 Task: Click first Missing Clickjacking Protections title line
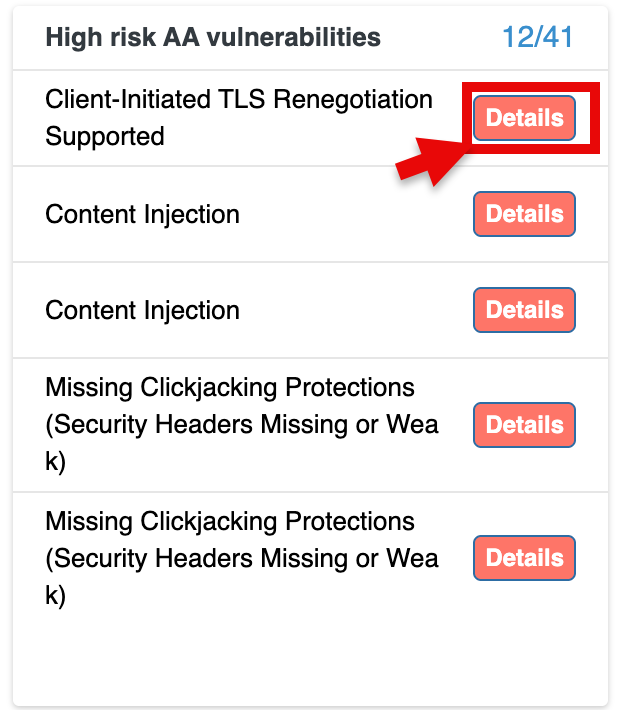[x=230, y=387]
